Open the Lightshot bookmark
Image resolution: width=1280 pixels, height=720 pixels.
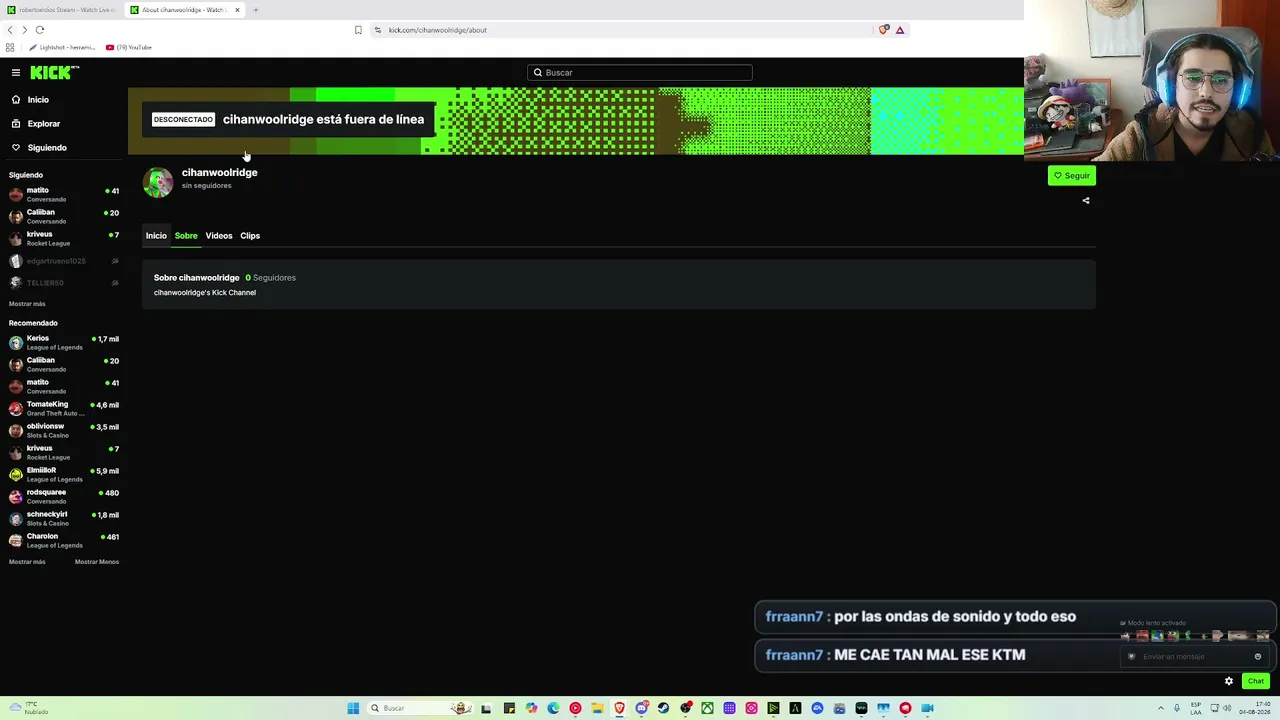click(x=62, y=47)
